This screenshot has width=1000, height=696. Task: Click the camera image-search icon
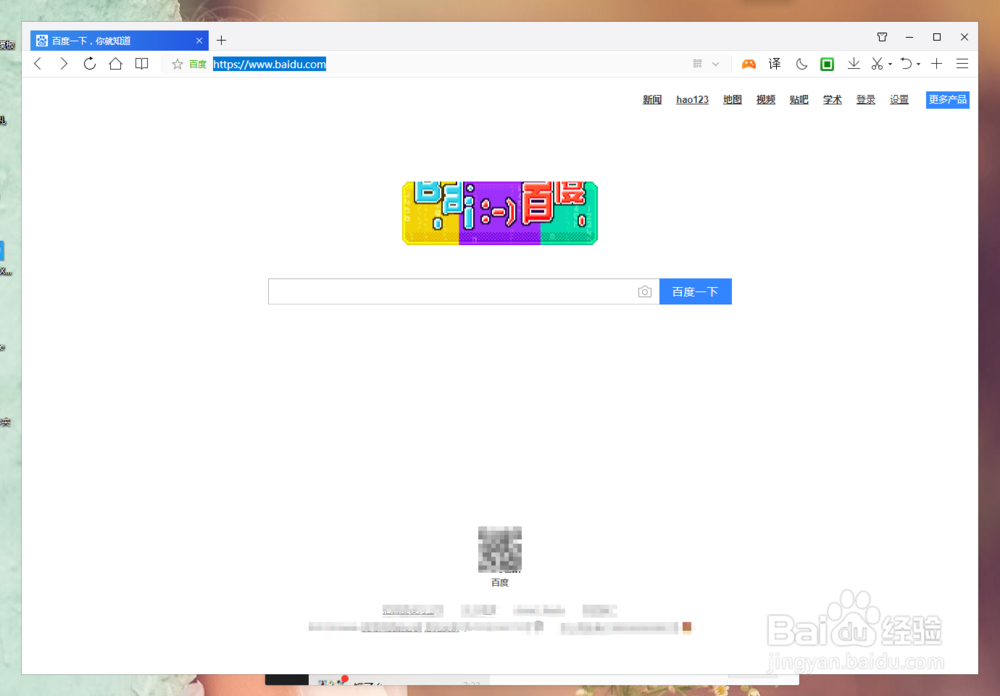[645, 292]
